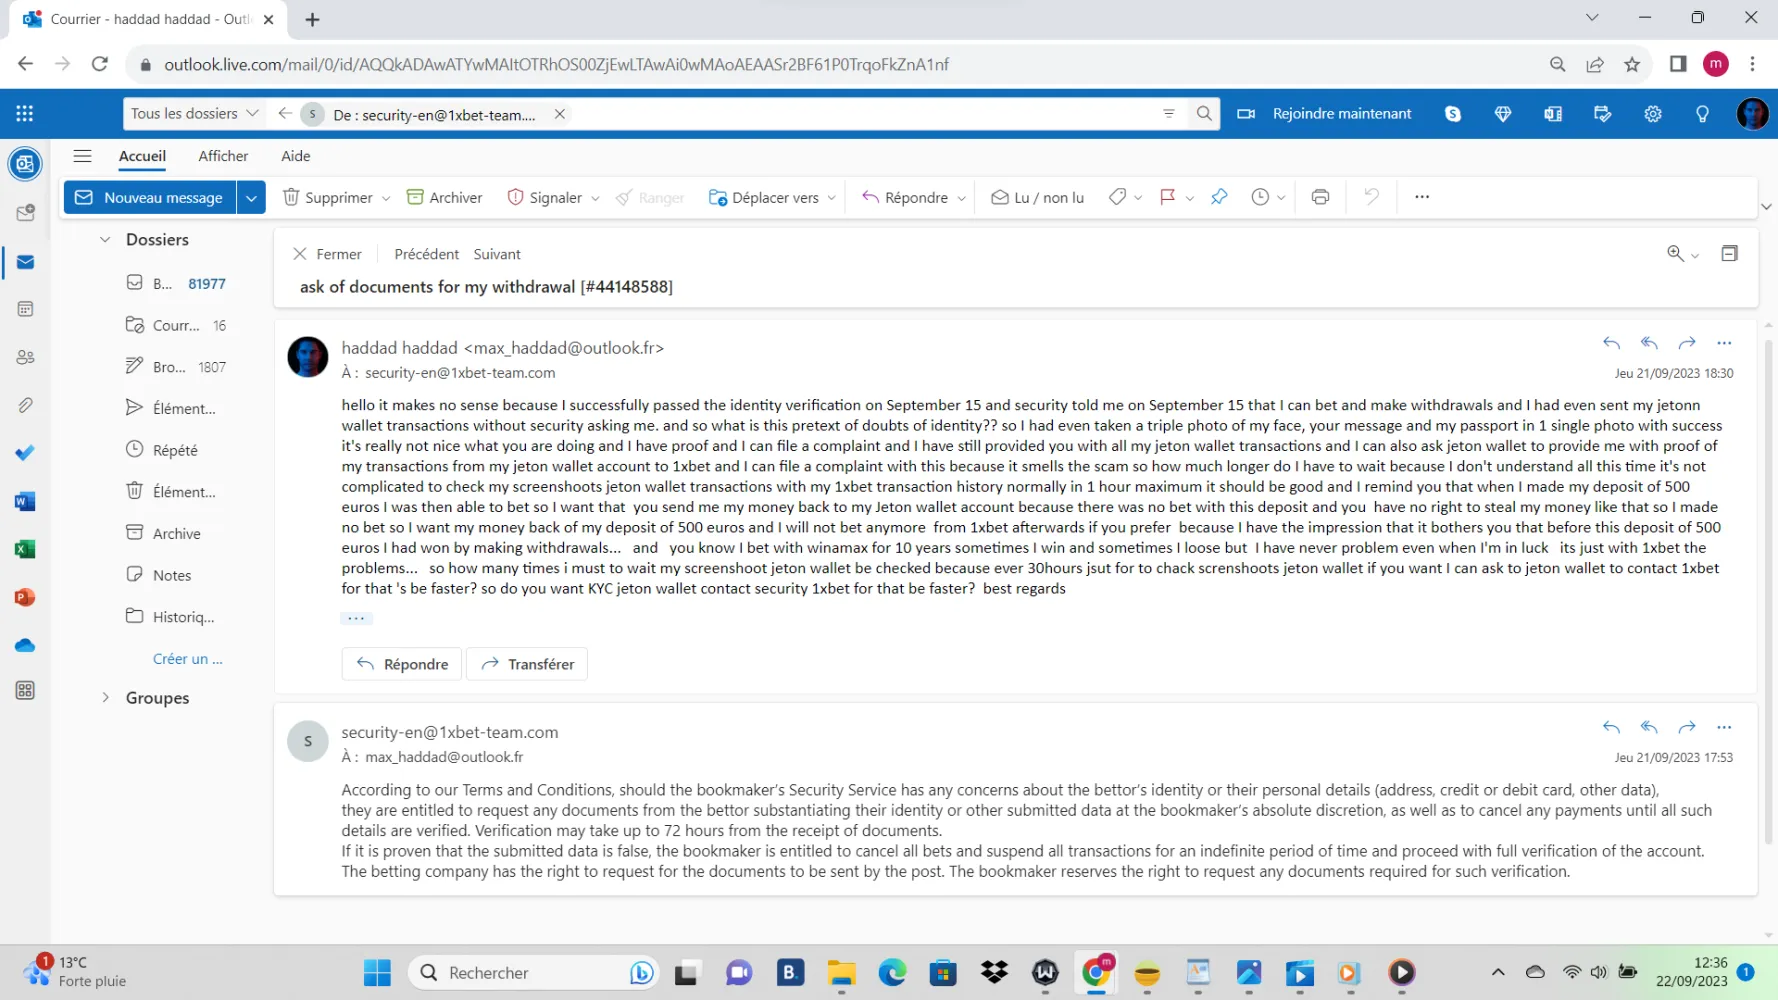
Task: Click Créer un new folder link
Action: tap(187, 659)
